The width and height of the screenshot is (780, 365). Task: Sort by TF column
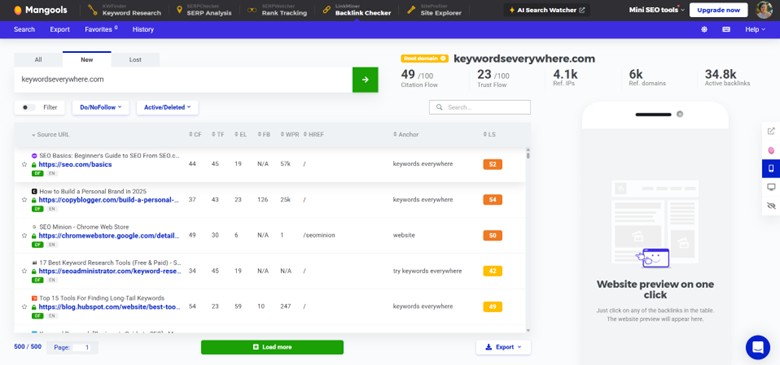coord(218,135)
